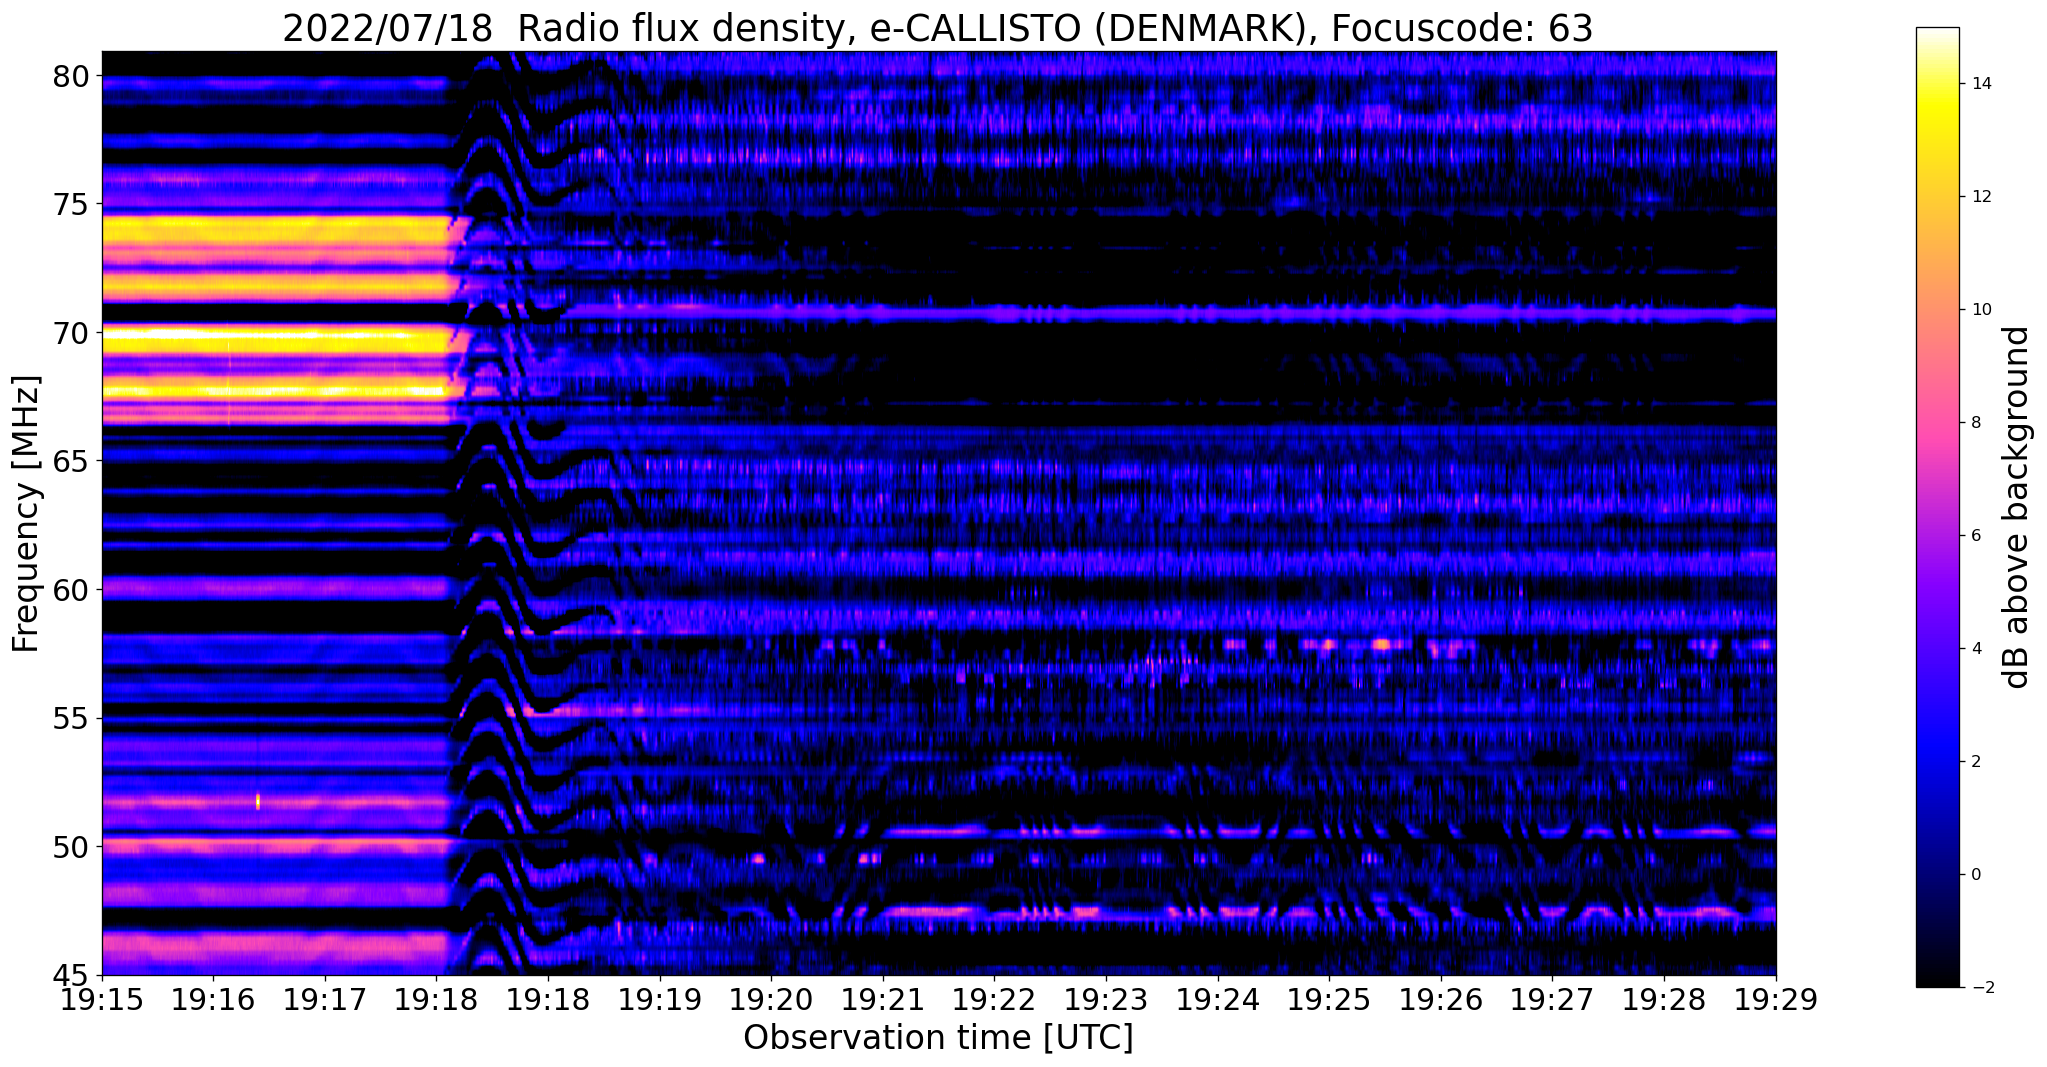Click the plot title mentioning e-CALLISTO (DENMARK)

(938, 29)
